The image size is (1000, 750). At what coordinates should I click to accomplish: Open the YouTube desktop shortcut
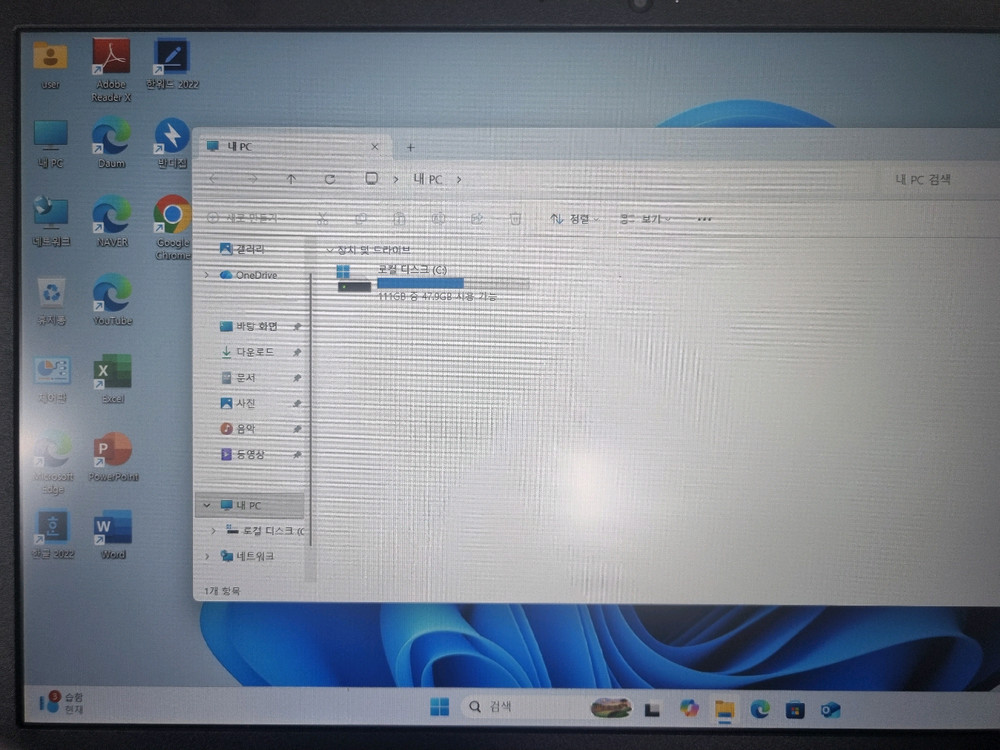click(112, 300)
